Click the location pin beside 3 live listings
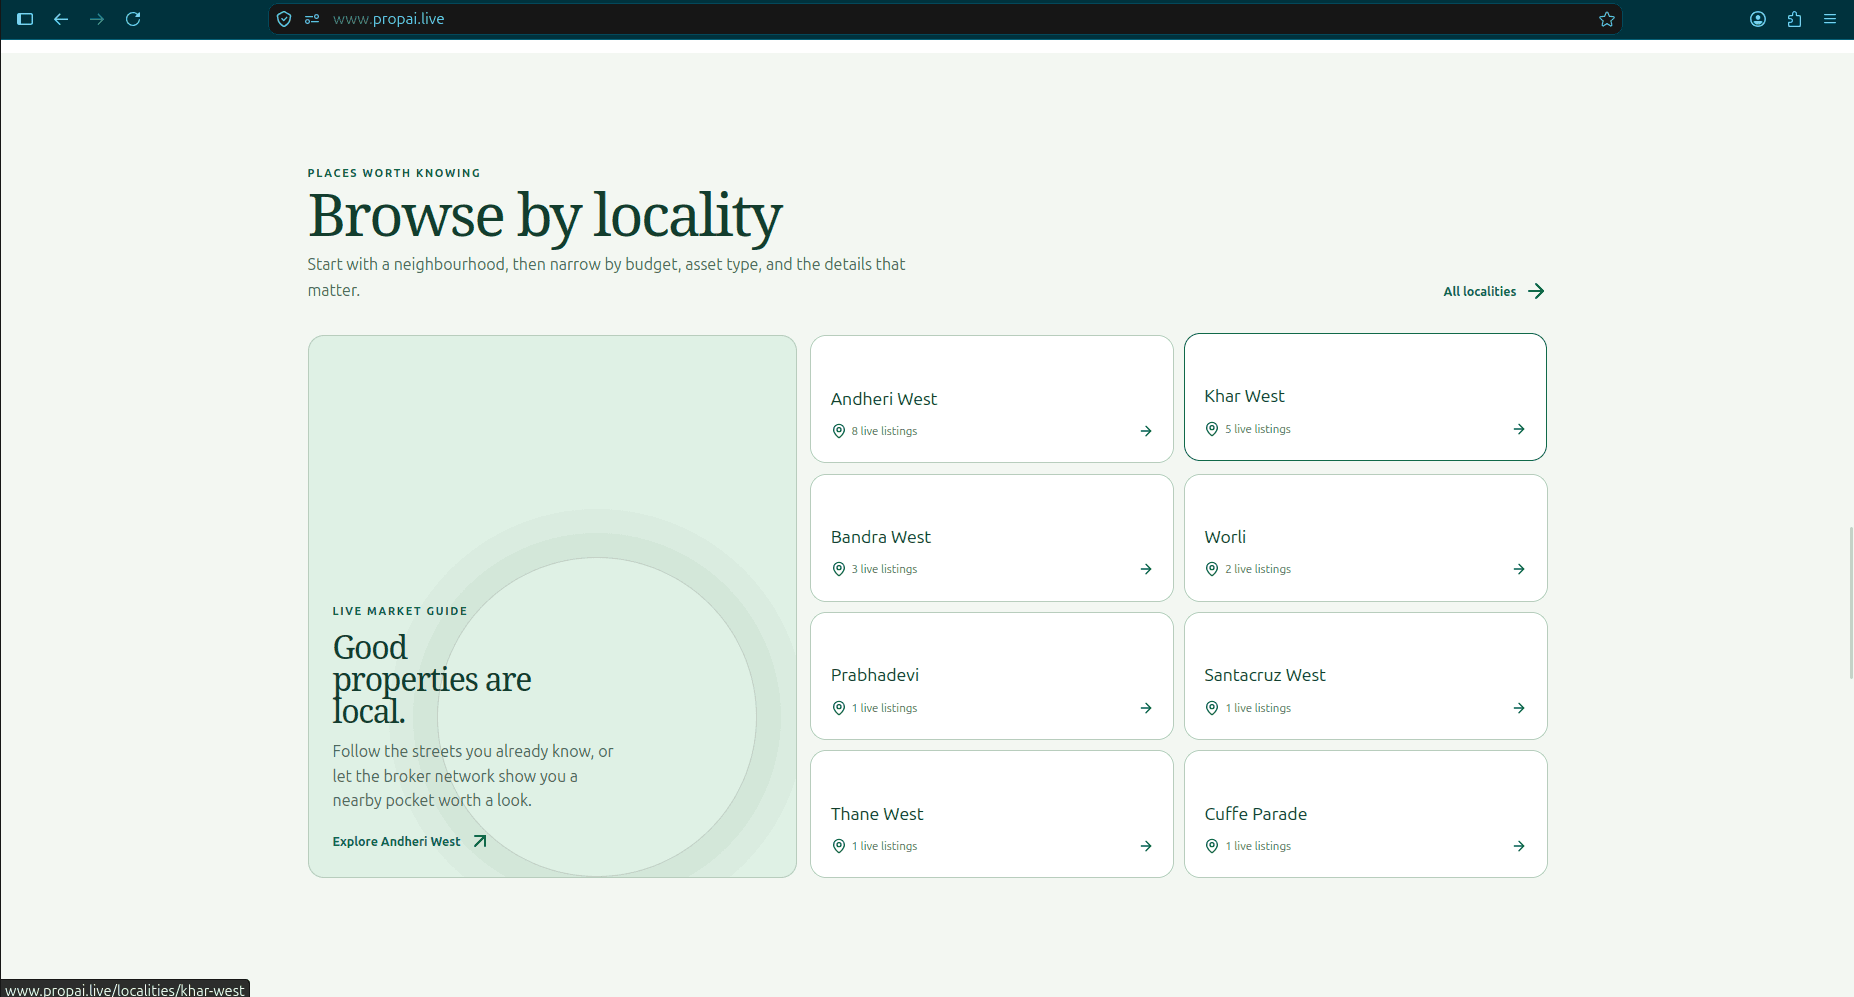 [x=839, y=569]
